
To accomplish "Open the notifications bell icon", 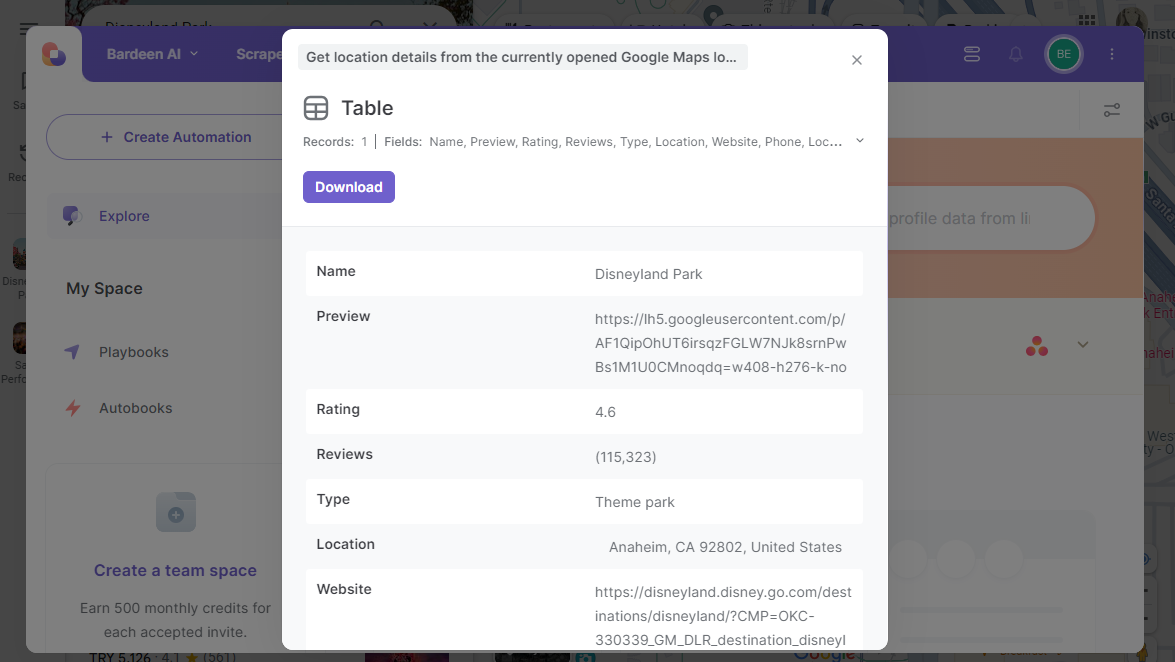I will click(x=1015, y=54).
